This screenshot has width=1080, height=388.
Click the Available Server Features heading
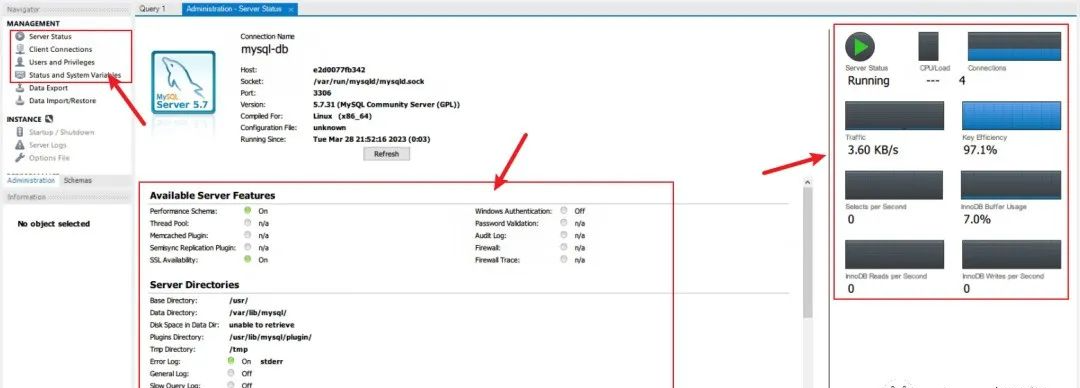pyautogui.click(x=212, y=196)
